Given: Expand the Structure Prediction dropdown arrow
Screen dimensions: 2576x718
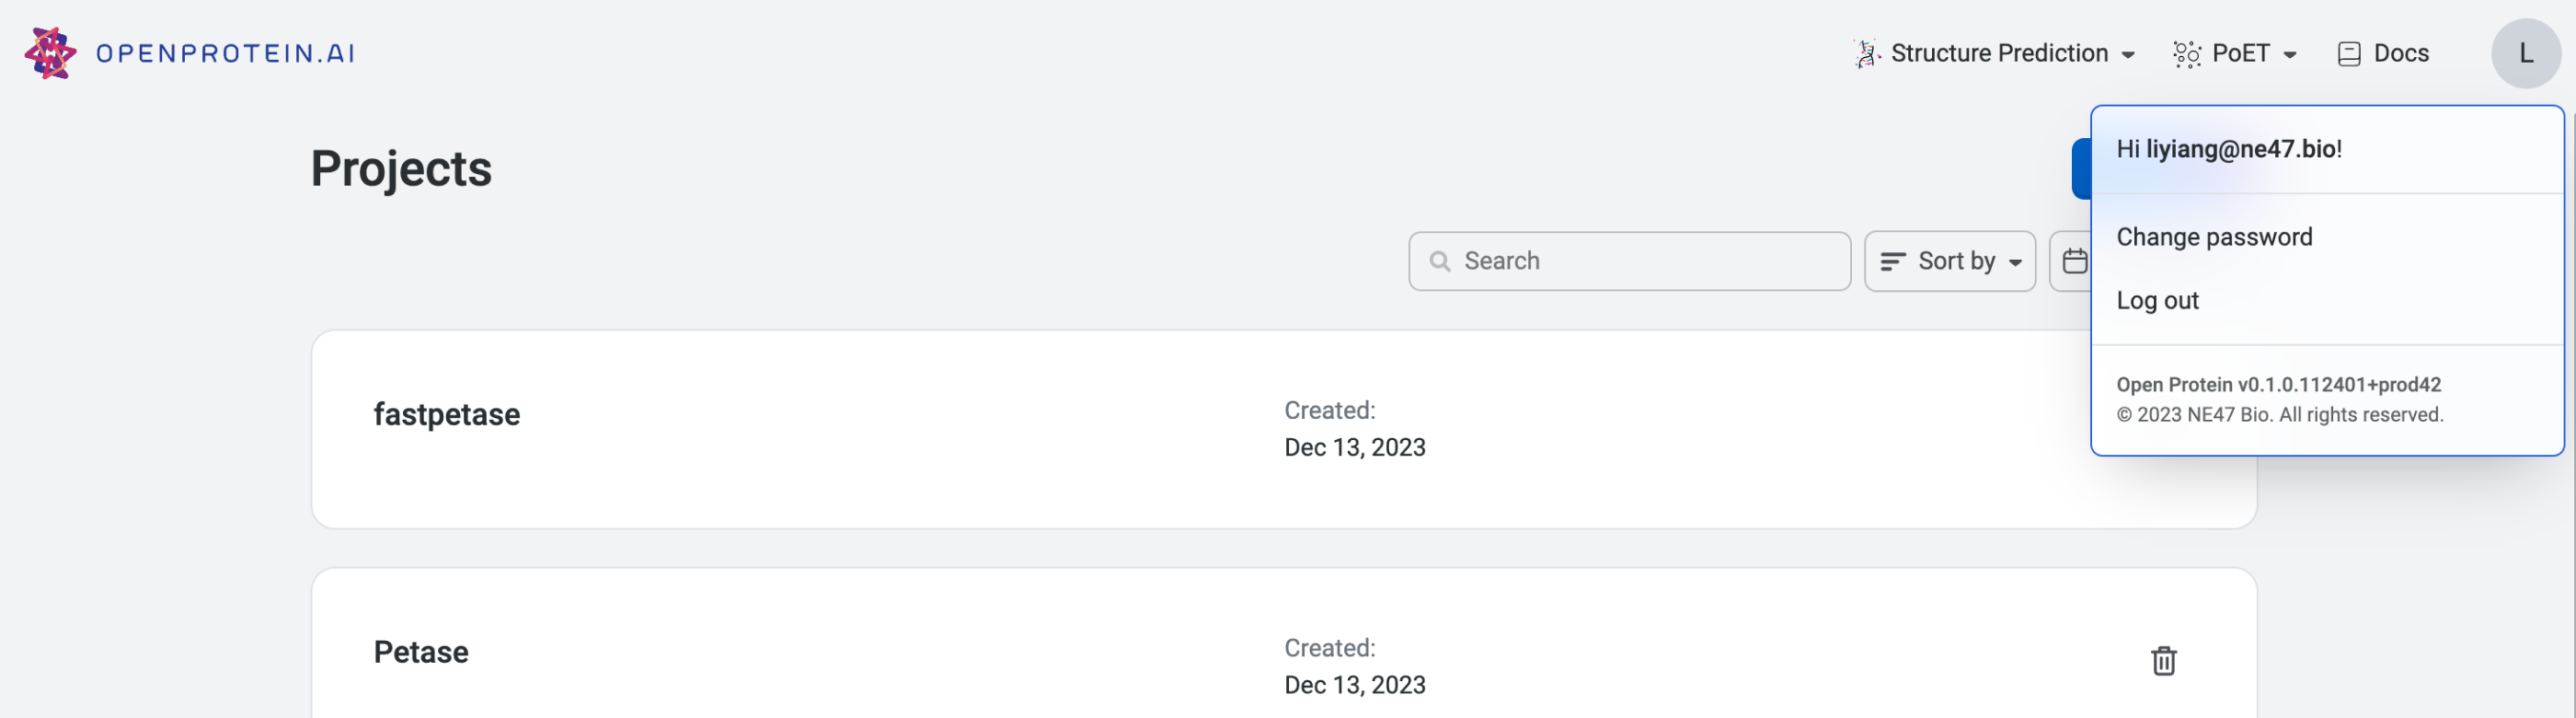Looking at the screenshot, I should (x=2129, y=55).
